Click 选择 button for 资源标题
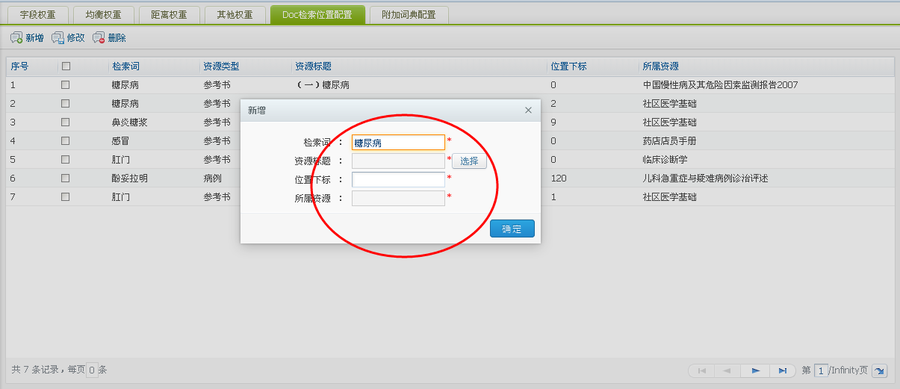900x389 pixels. [x=470, y=161]
